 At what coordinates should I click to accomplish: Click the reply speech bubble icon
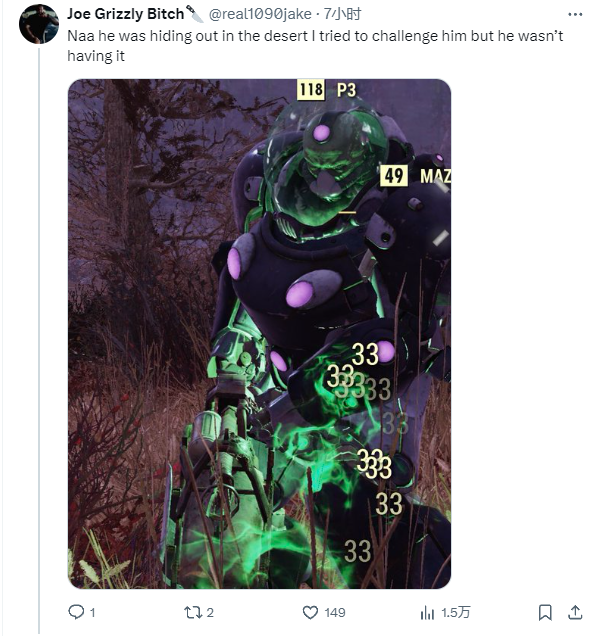(x=76, y=612)
